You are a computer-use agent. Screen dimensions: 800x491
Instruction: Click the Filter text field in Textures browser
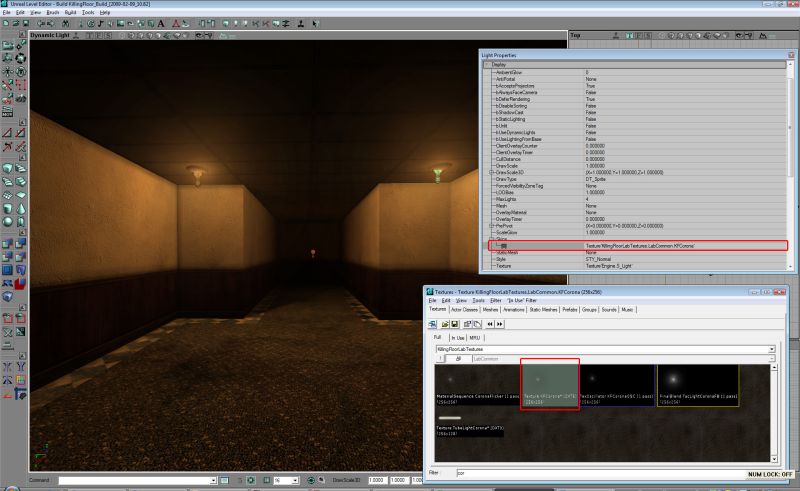pyautogui.click(x=602, y=473)
